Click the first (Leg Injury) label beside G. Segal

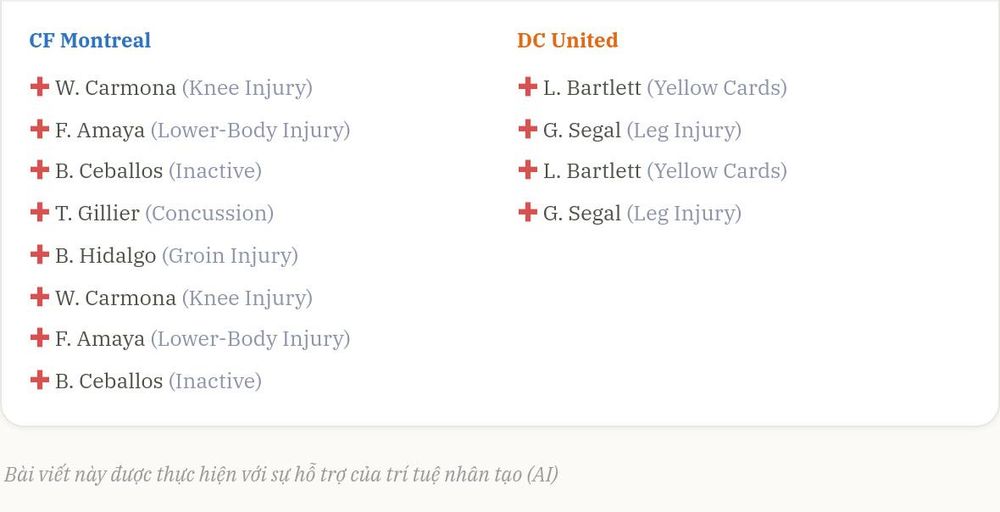(684, 130)
